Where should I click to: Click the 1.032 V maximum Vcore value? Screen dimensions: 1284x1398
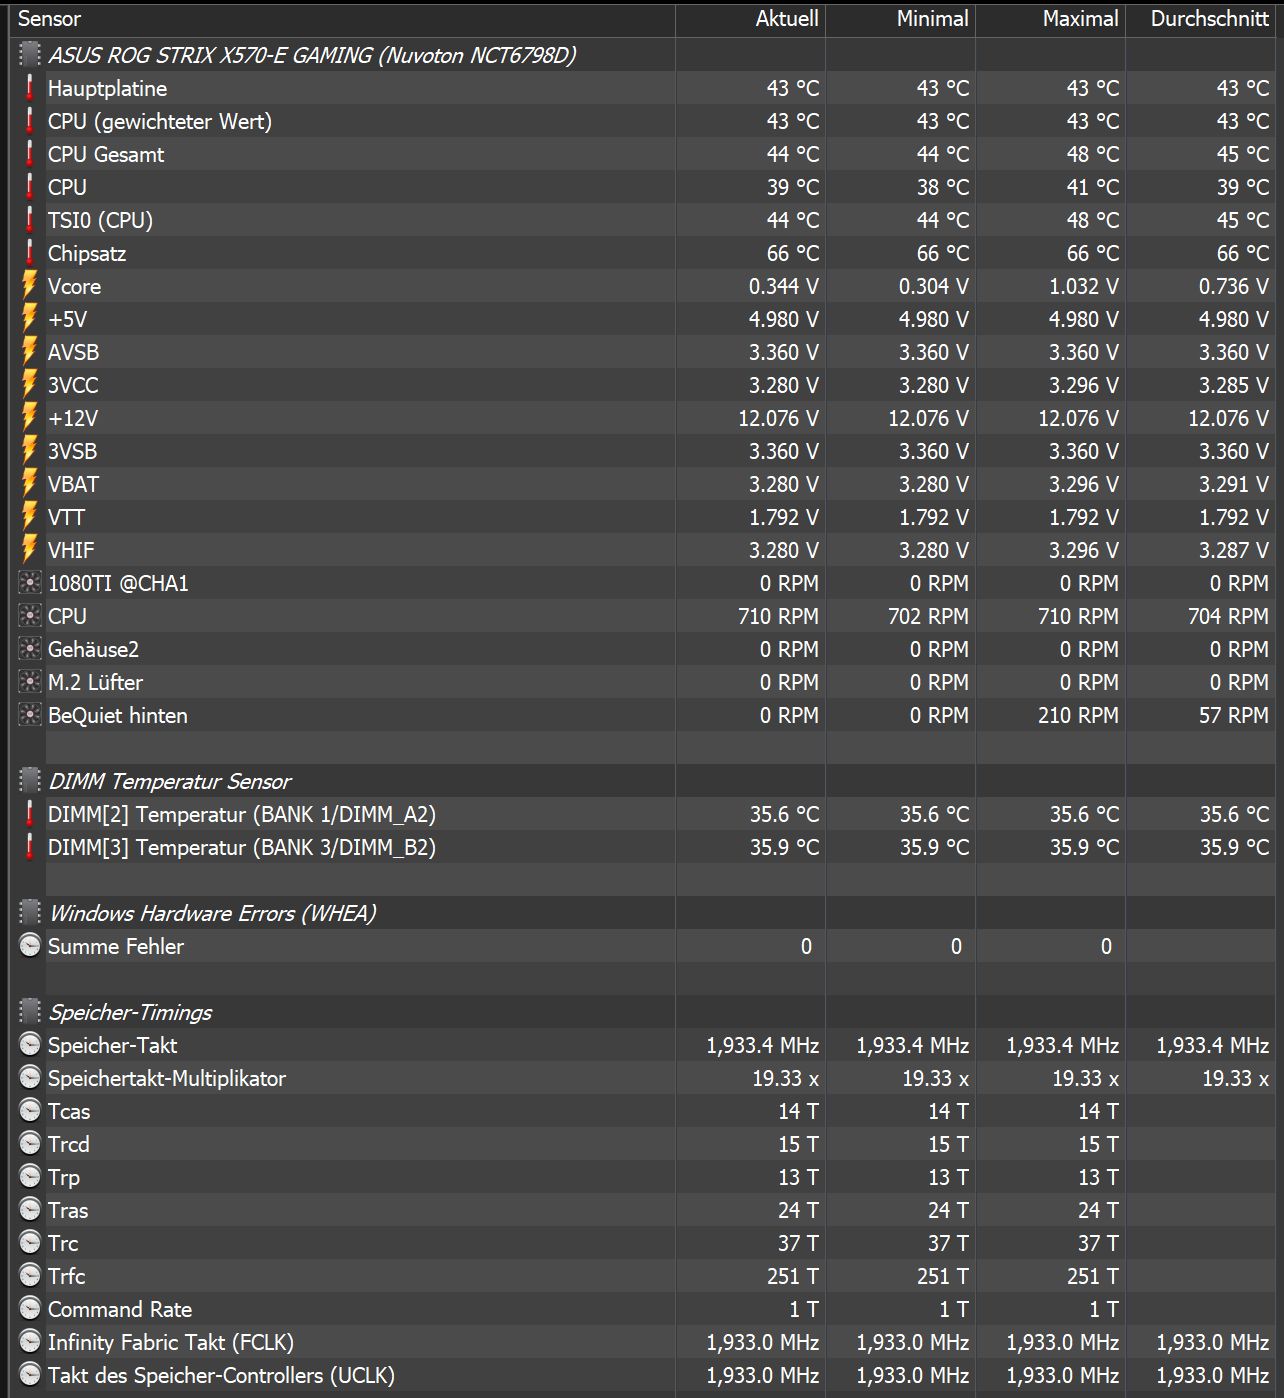click(1083, 286)
